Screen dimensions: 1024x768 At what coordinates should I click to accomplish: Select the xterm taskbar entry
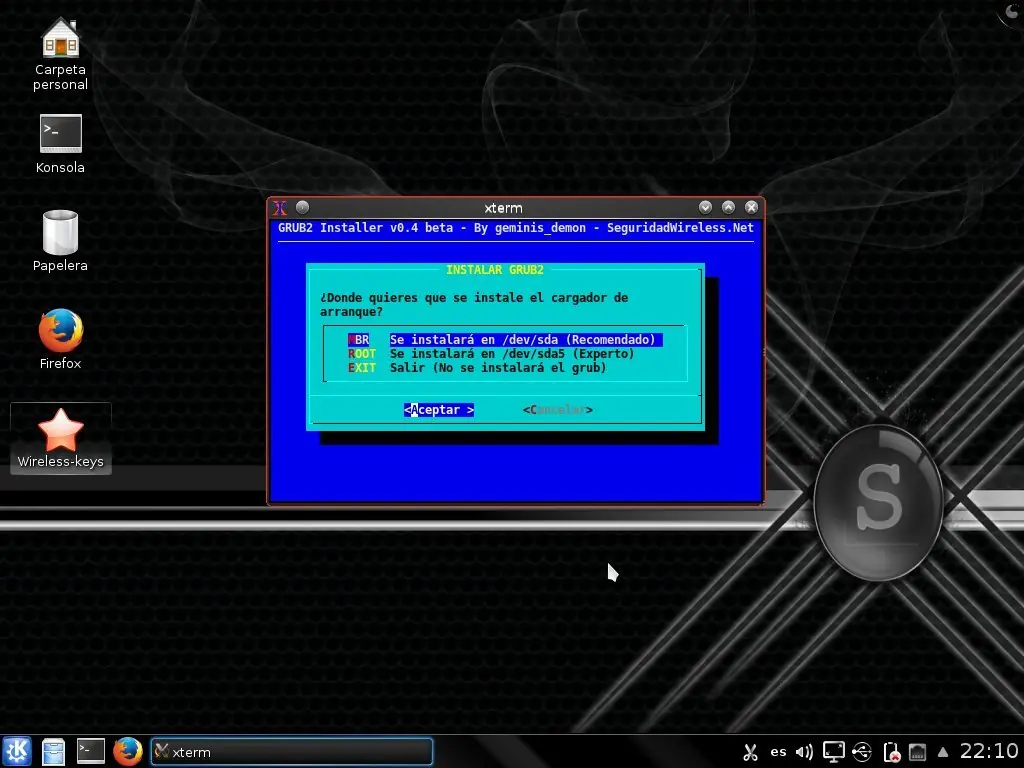pos(291,752)
